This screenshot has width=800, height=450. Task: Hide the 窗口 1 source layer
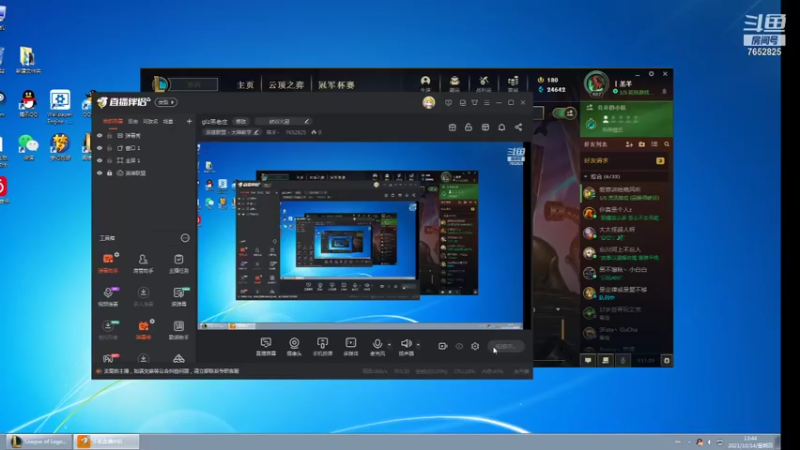99,148
